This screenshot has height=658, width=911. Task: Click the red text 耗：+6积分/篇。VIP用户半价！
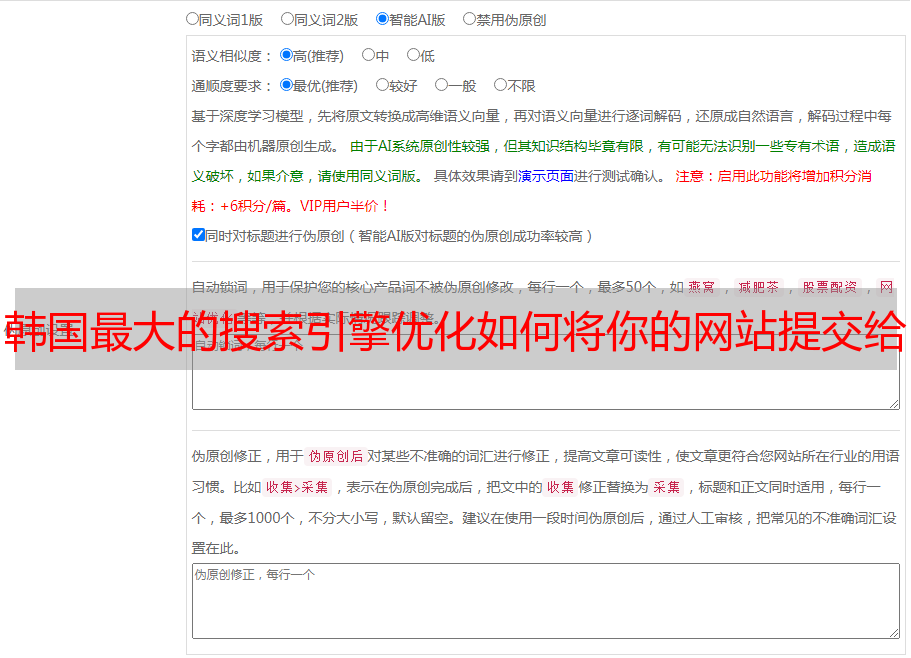tap(290, 206)
